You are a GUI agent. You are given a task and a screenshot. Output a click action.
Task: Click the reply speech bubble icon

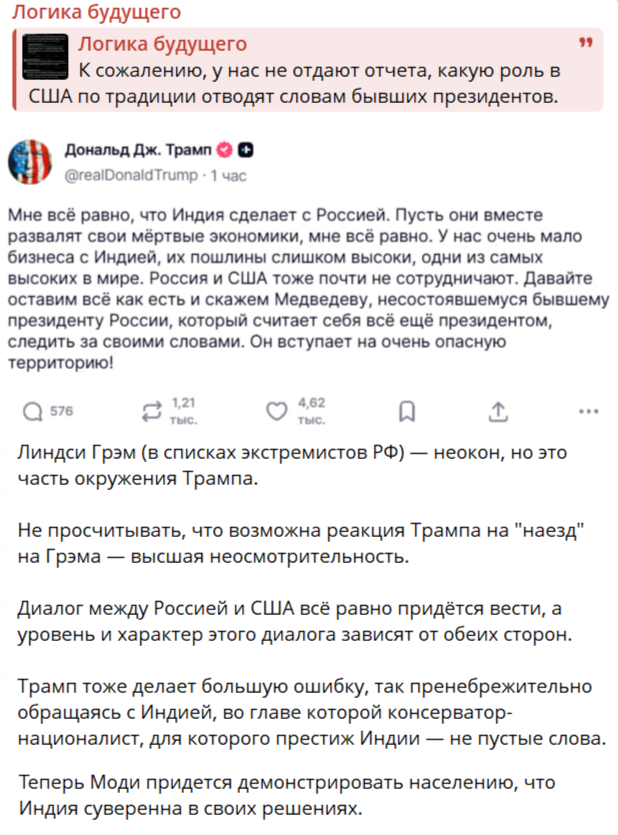(x=32, y=411)
